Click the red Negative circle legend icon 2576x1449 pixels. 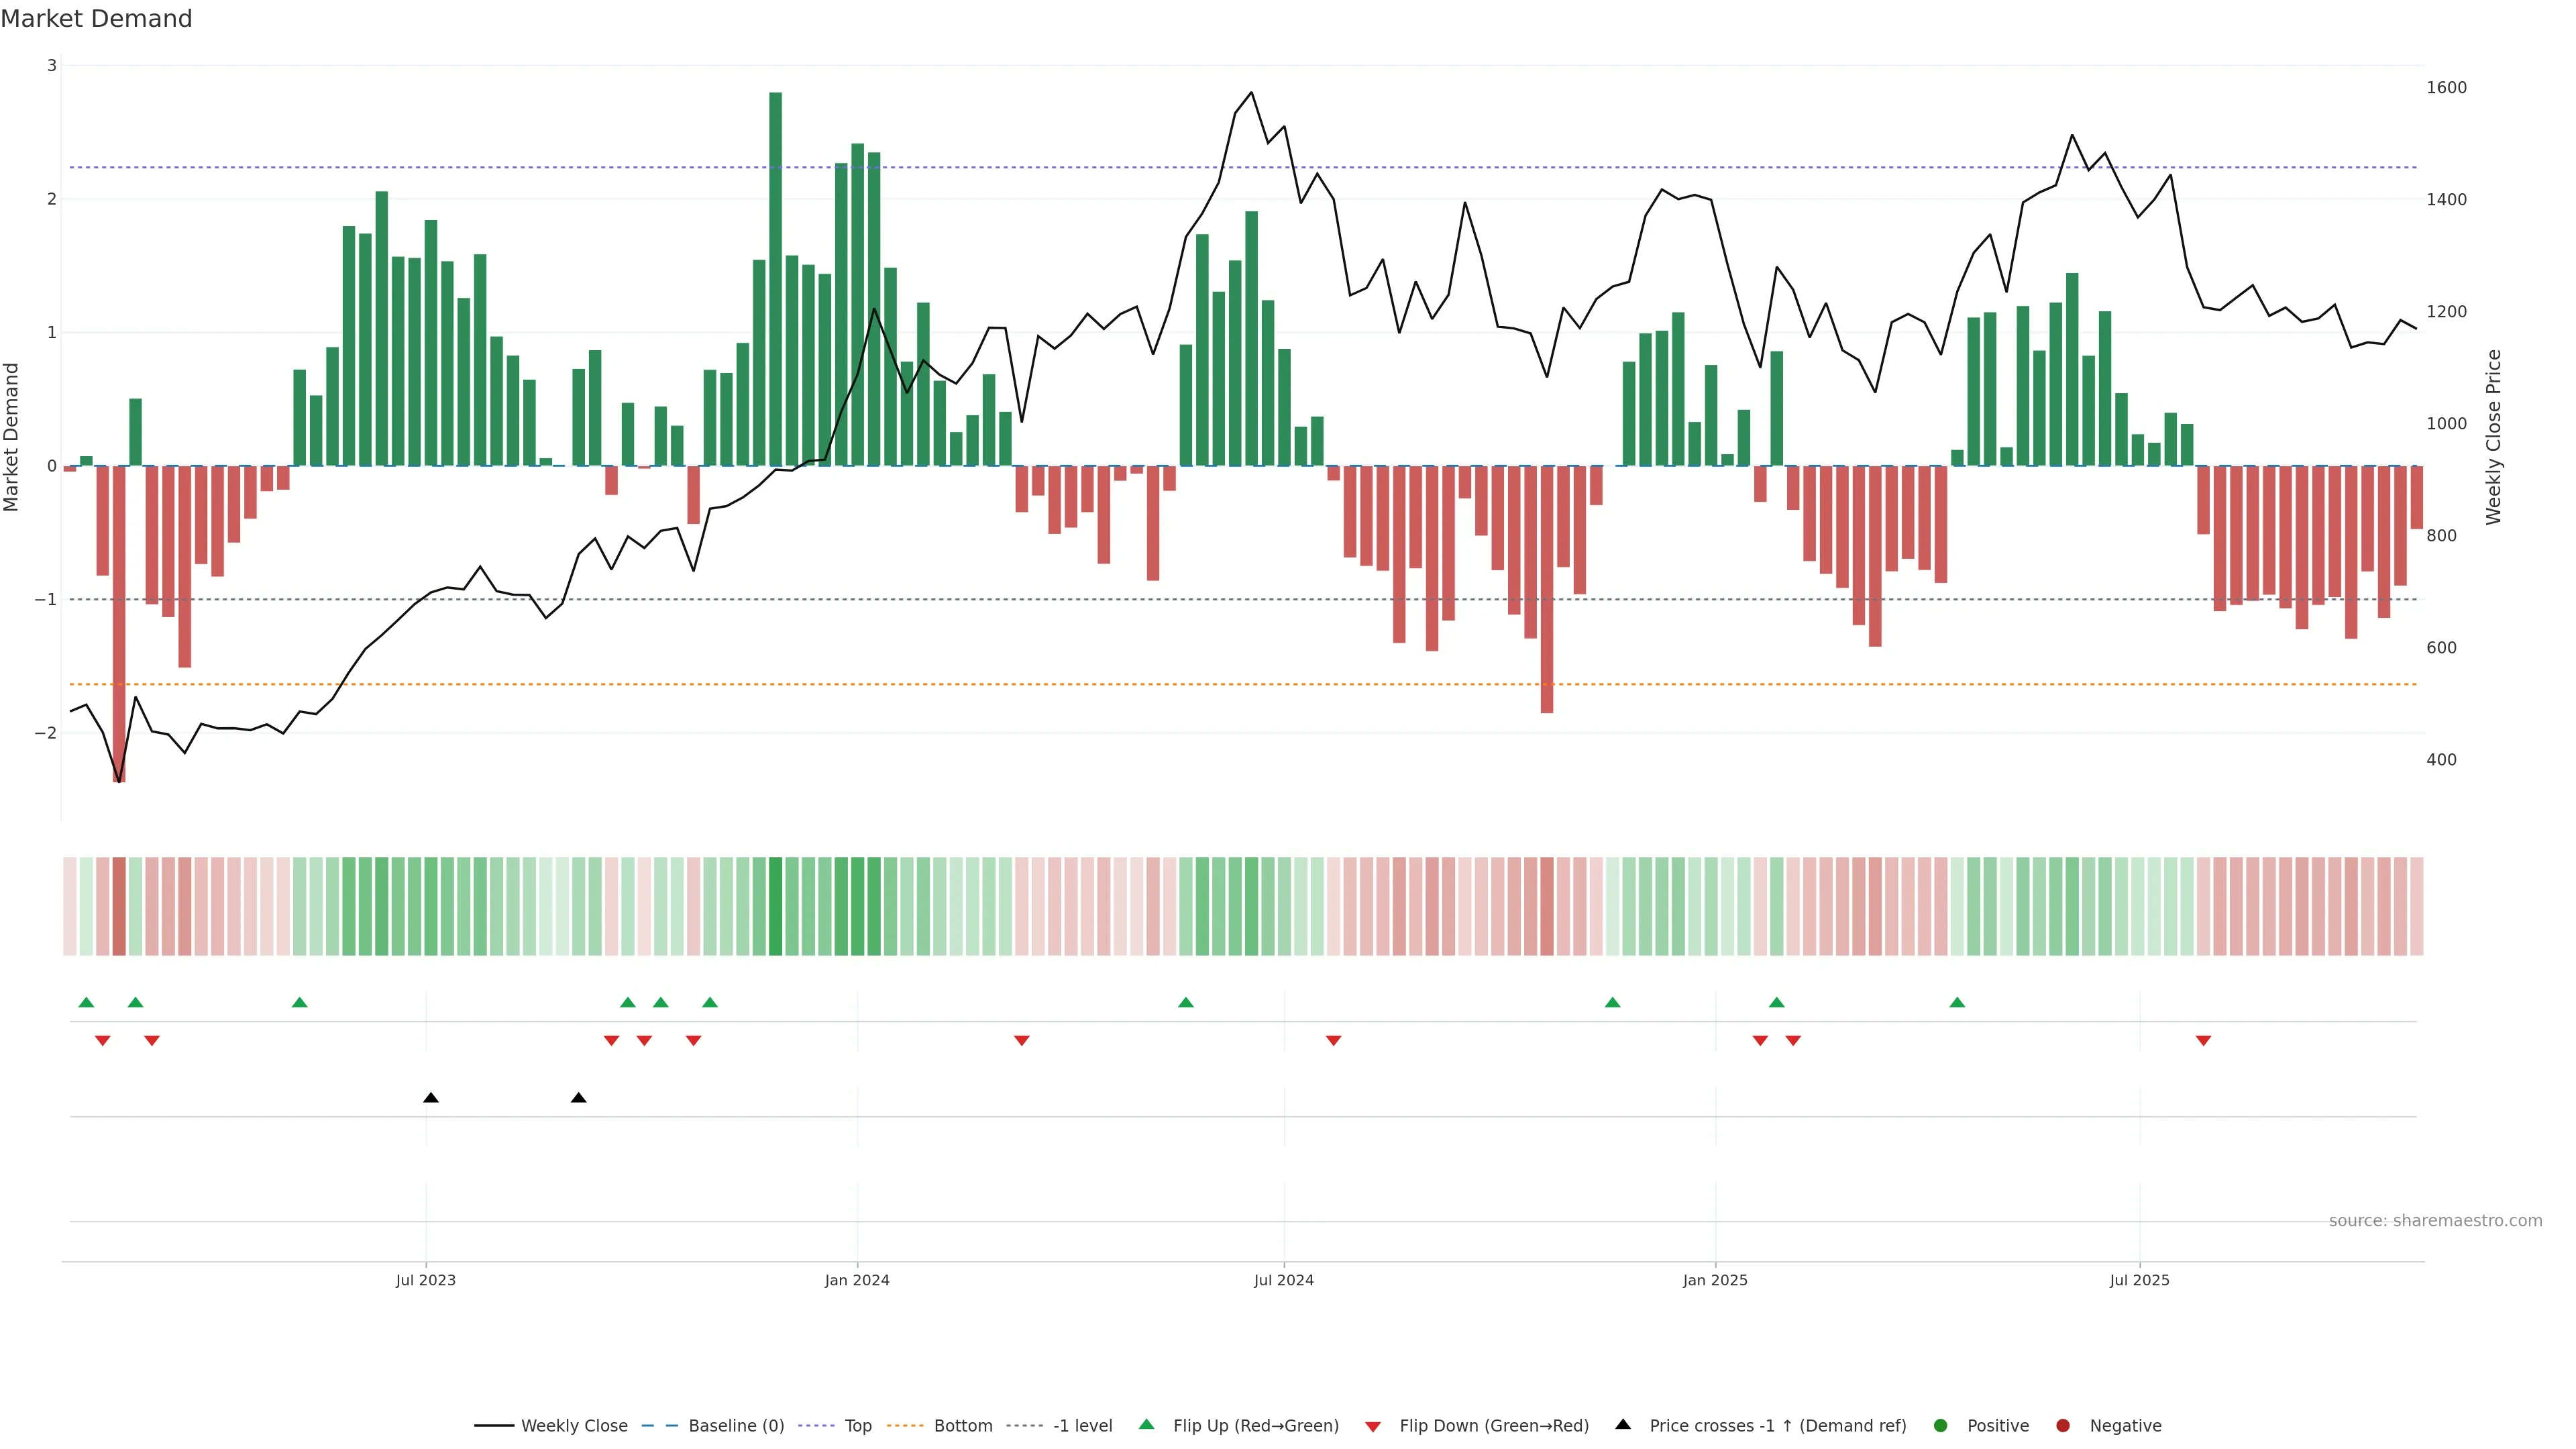coord(2062,1426)
